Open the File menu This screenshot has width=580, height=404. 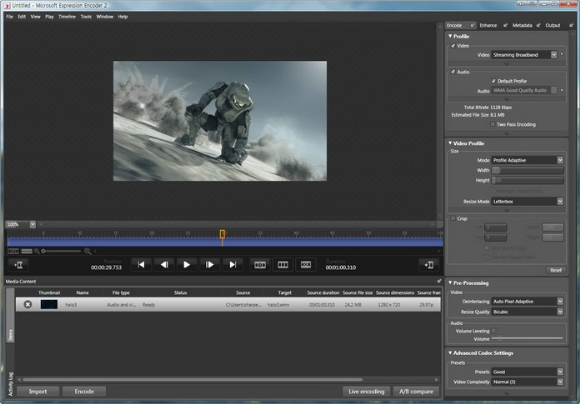pyautogui.click(x=10, y=17)
